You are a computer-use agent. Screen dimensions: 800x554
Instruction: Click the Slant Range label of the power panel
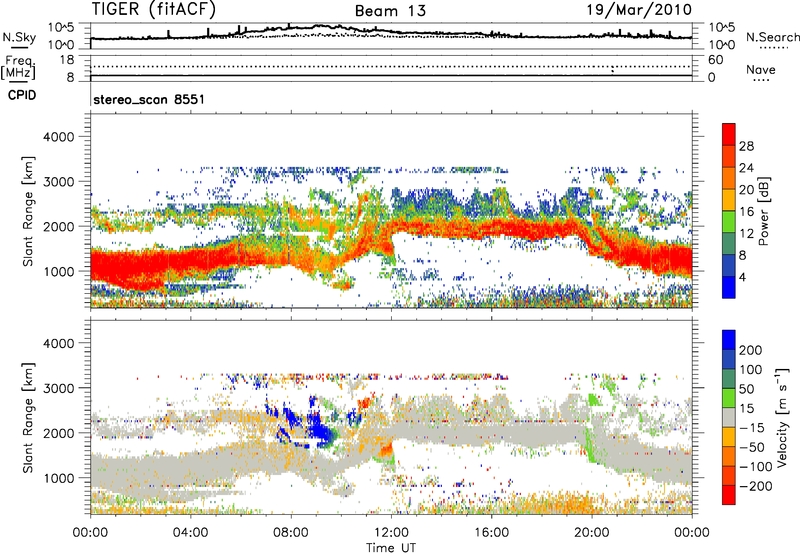[28, 211]
